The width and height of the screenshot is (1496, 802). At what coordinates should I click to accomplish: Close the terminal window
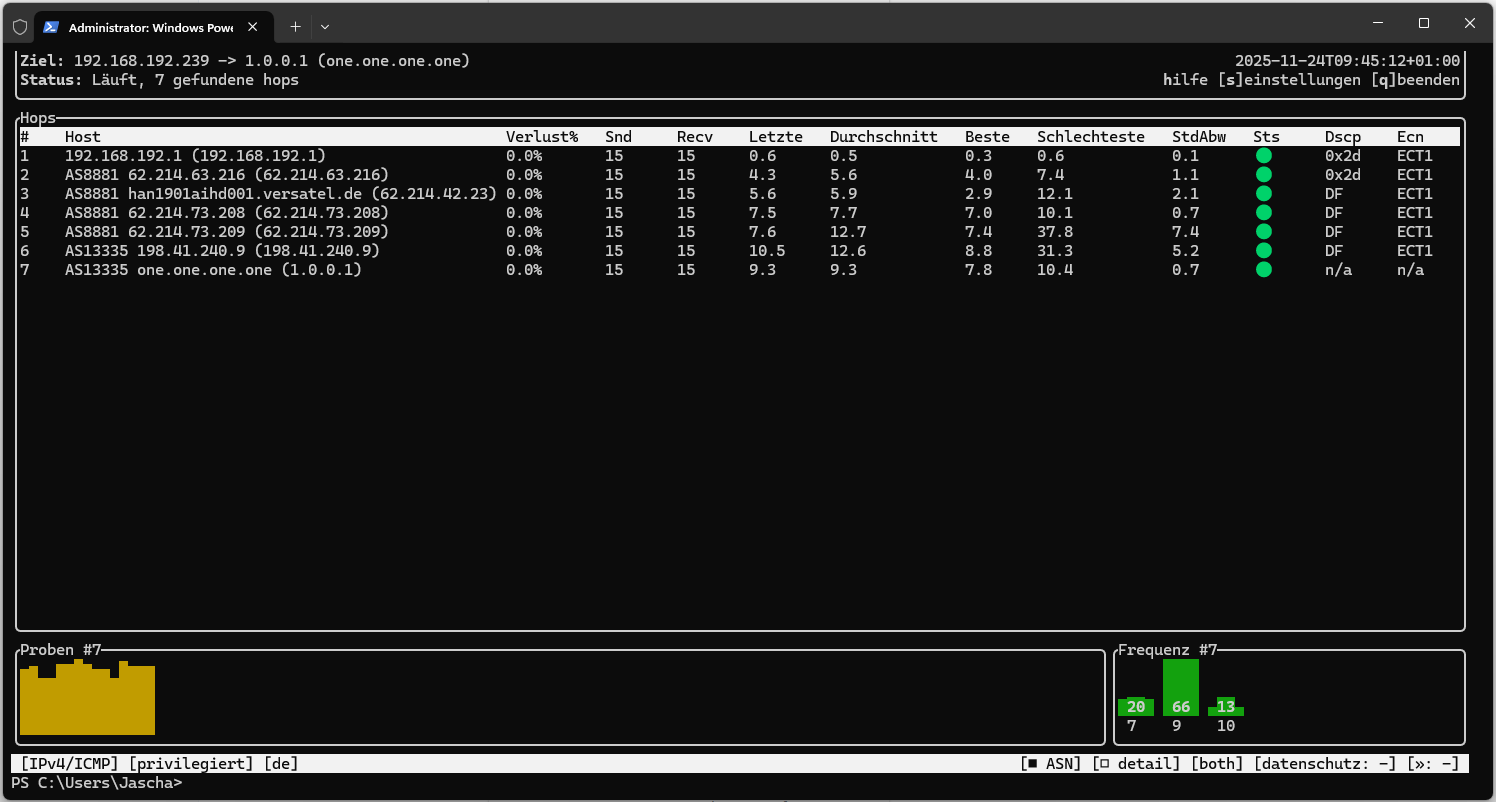click(1470, 22)
